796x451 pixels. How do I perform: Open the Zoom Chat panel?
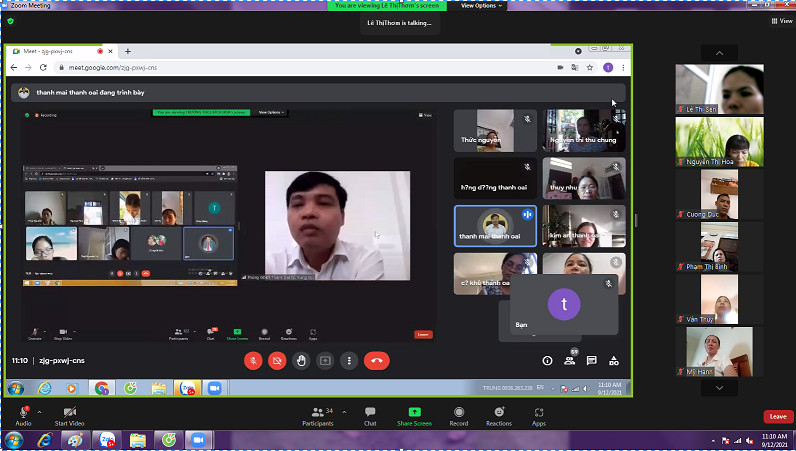[370, 413]
